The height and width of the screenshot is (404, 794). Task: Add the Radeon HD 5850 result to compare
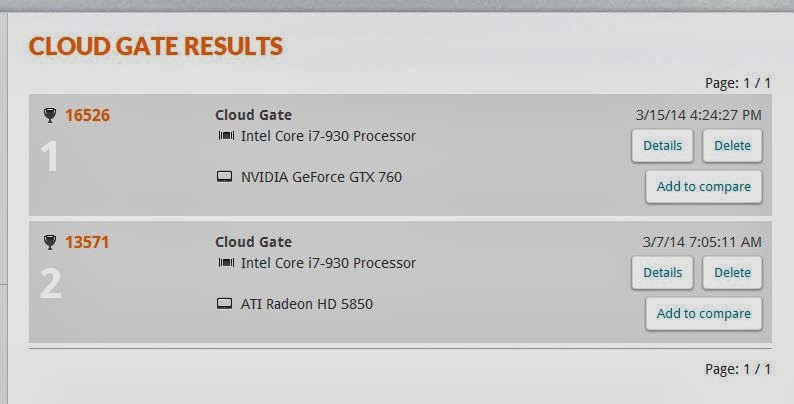click(704, 314)
